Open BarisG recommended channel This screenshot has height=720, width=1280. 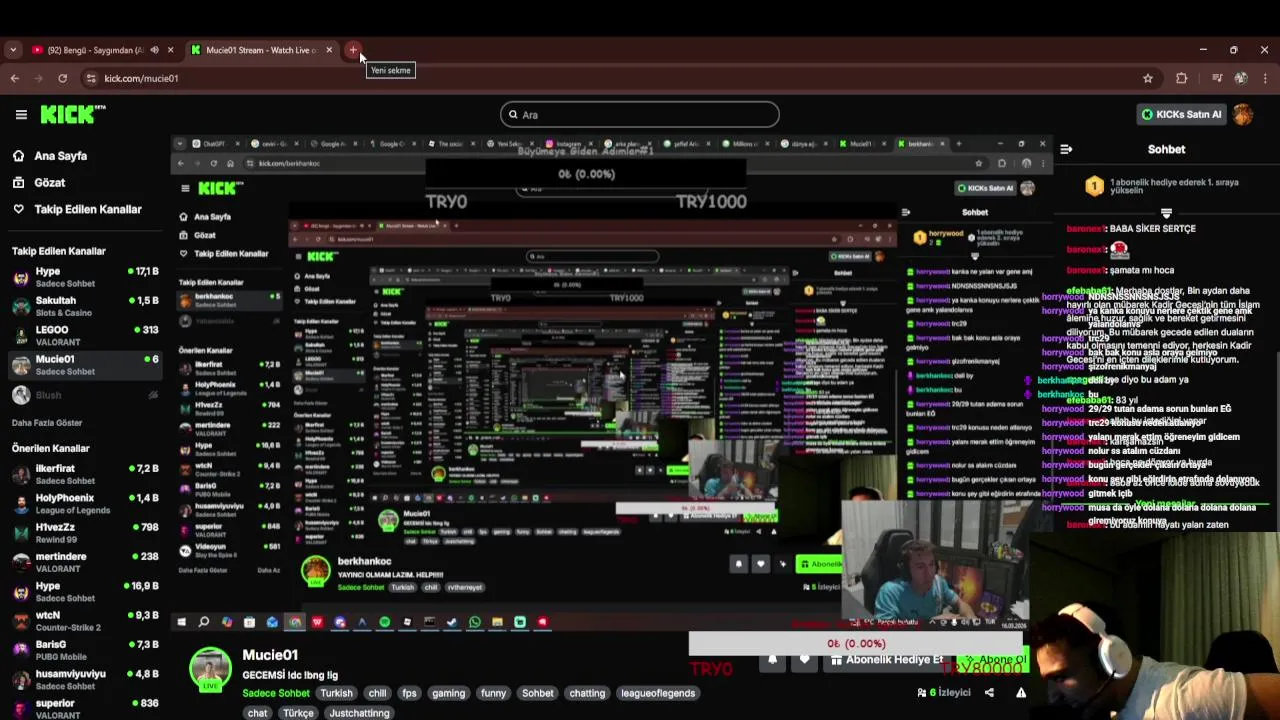click(x=84, y=650)
